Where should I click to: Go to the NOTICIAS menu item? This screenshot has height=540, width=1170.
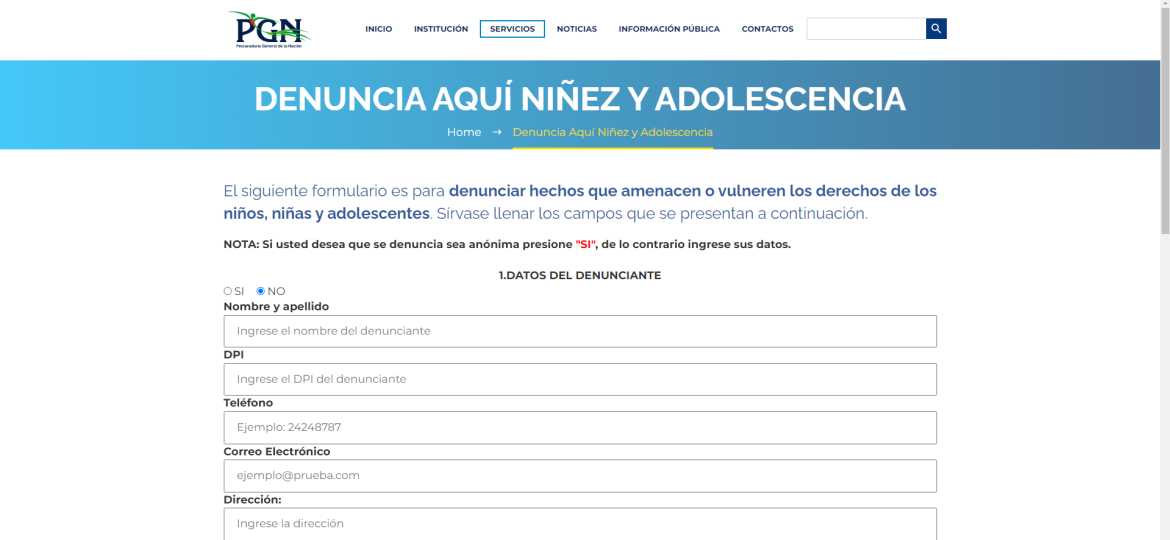(576, 29)
